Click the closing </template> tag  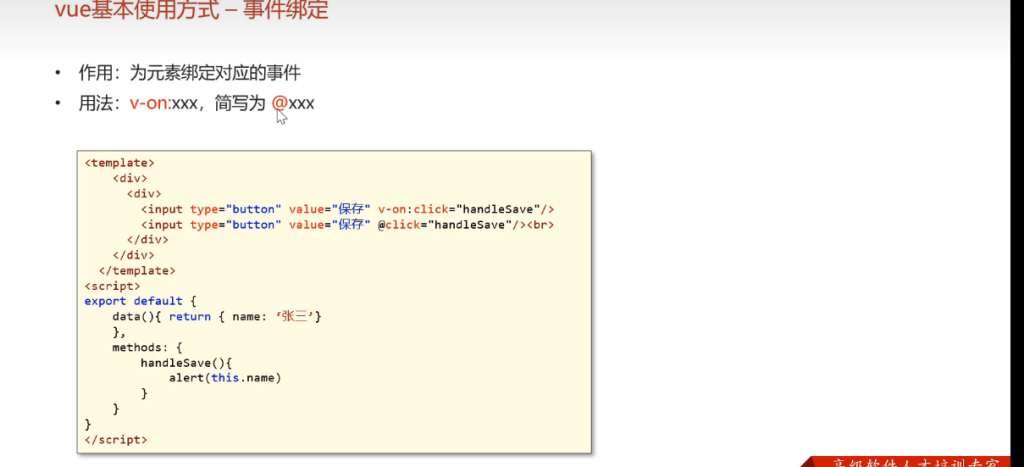tap(136, 270)
